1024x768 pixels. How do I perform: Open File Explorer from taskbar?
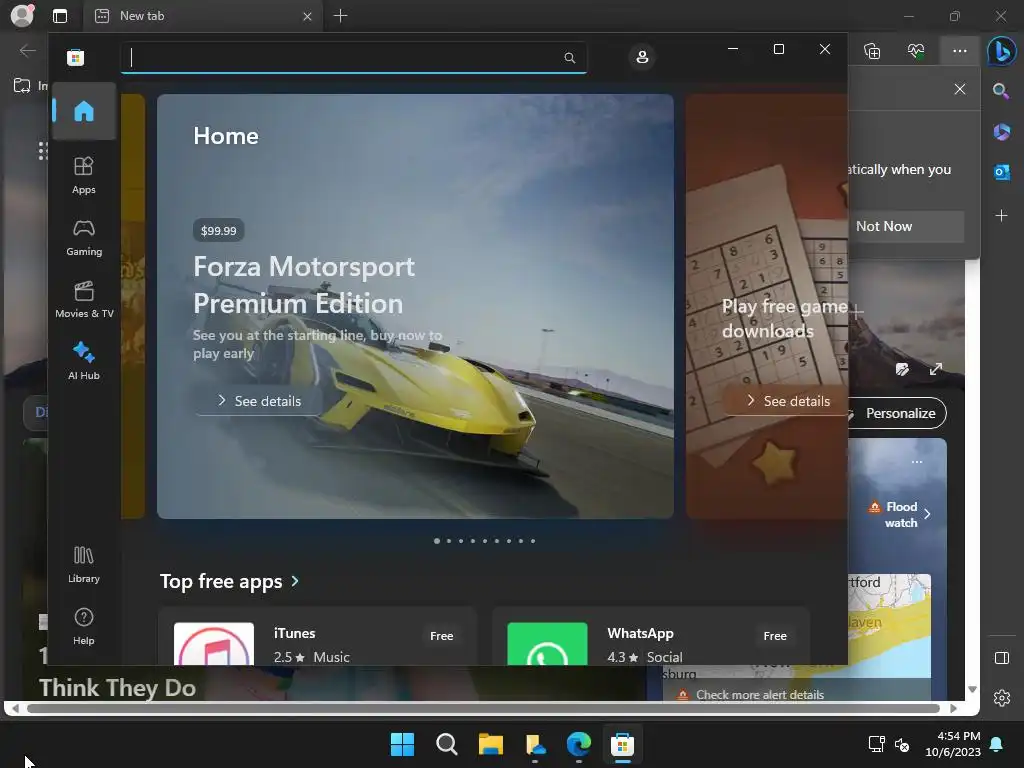click(490, 744)
